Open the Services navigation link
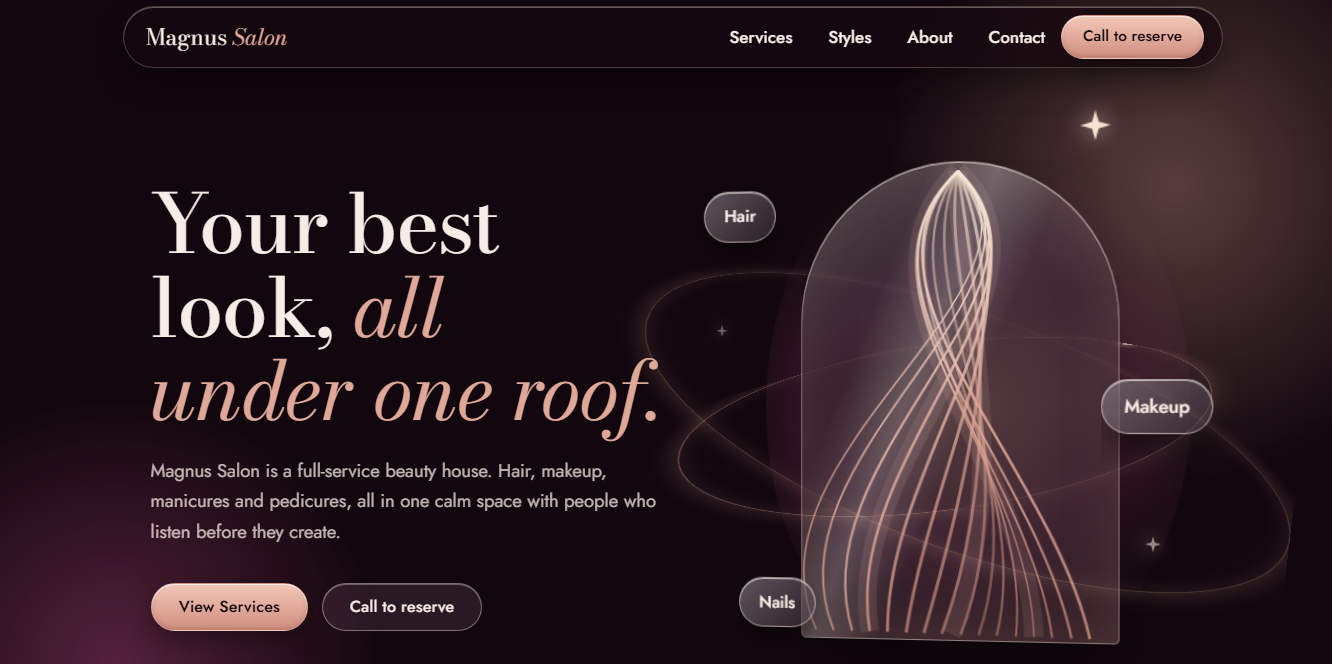Image resolution: width=1332 pixels, height=664 pixels. [x=761, y=38]
